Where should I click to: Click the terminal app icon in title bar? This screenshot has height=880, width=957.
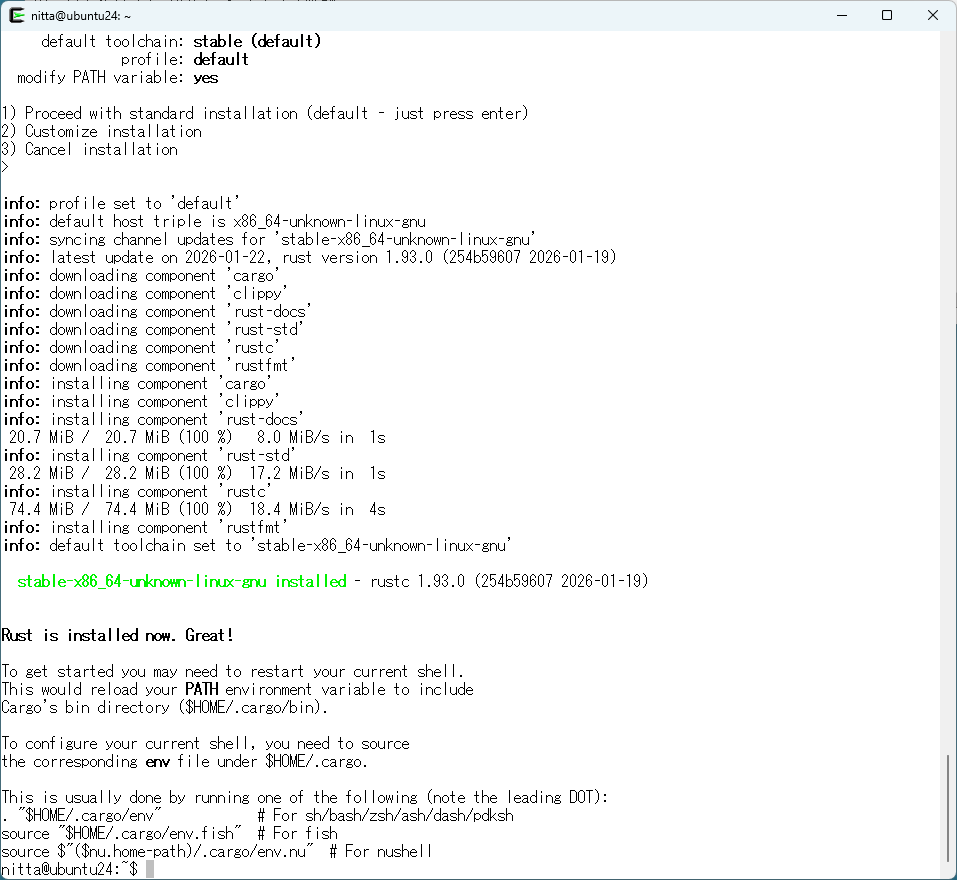coord(17,16)
